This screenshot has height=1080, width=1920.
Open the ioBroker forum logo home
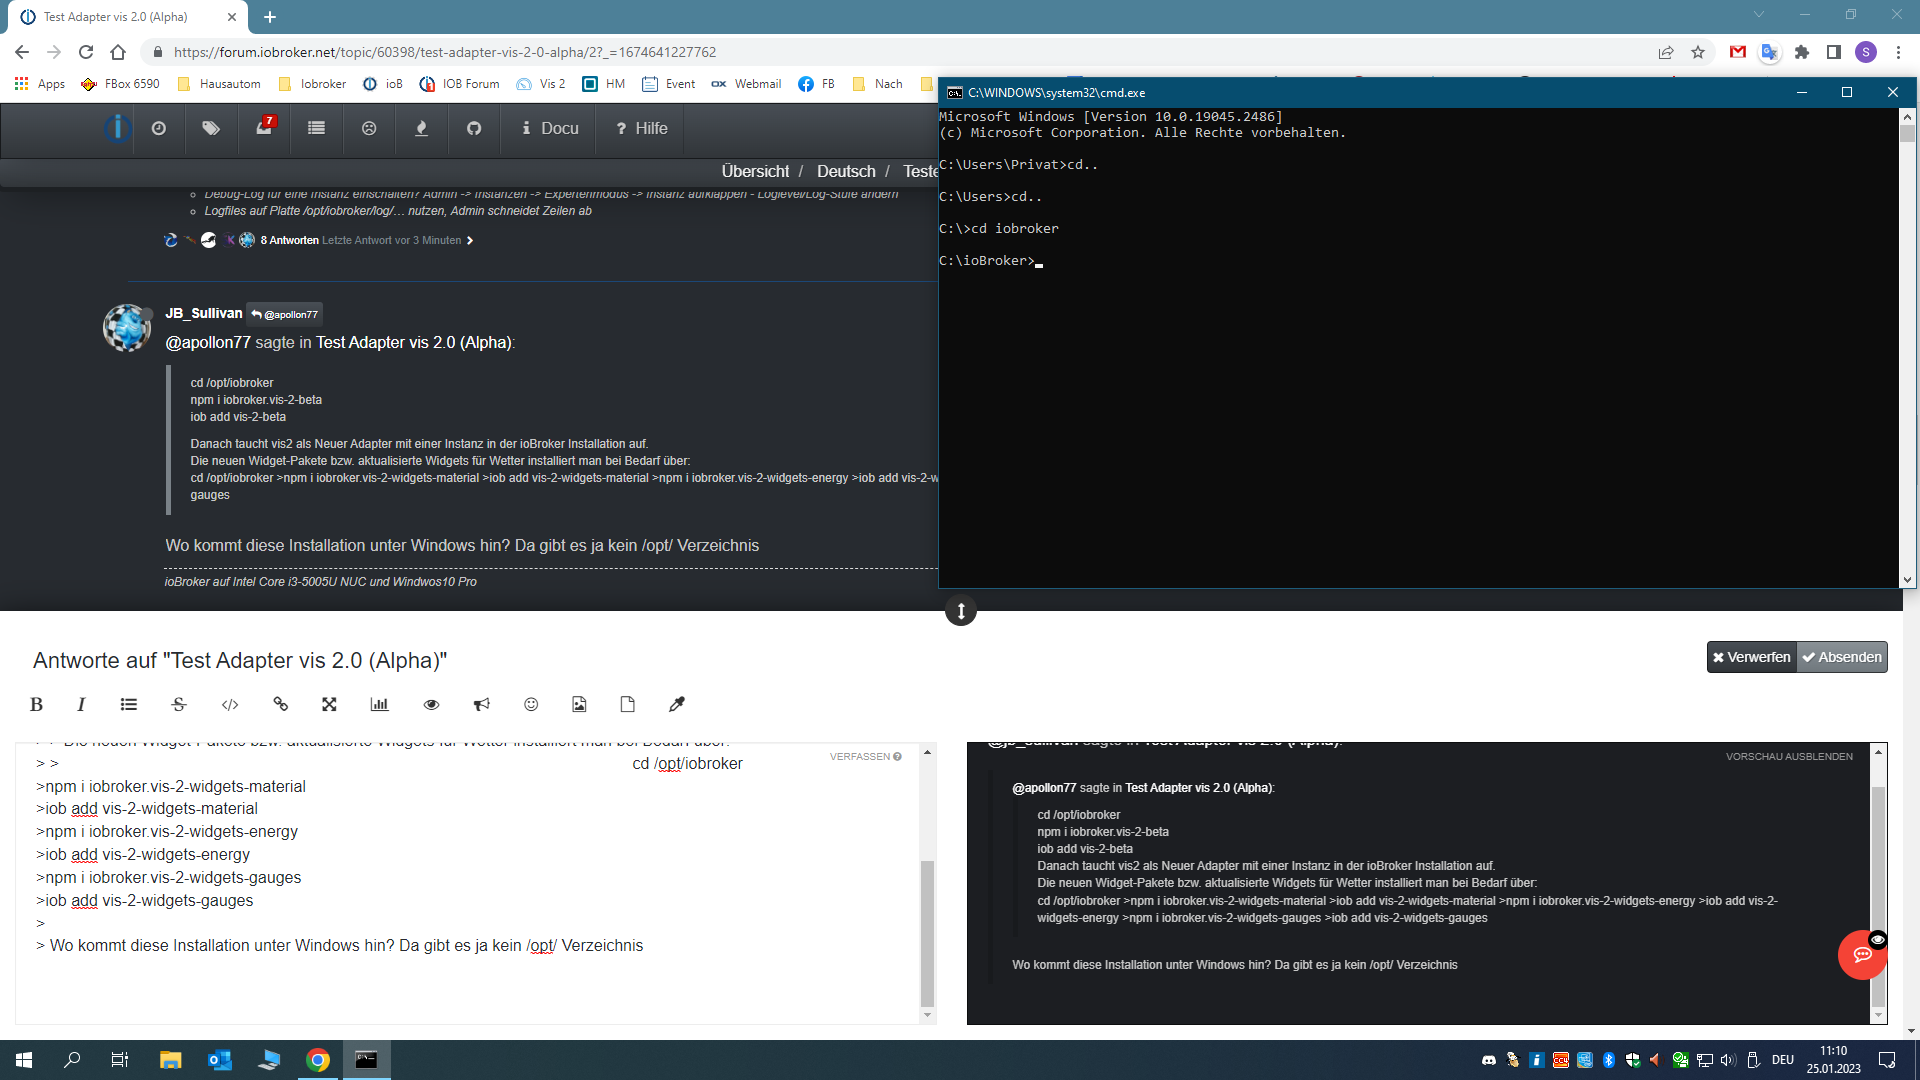(x=118, y=128)
